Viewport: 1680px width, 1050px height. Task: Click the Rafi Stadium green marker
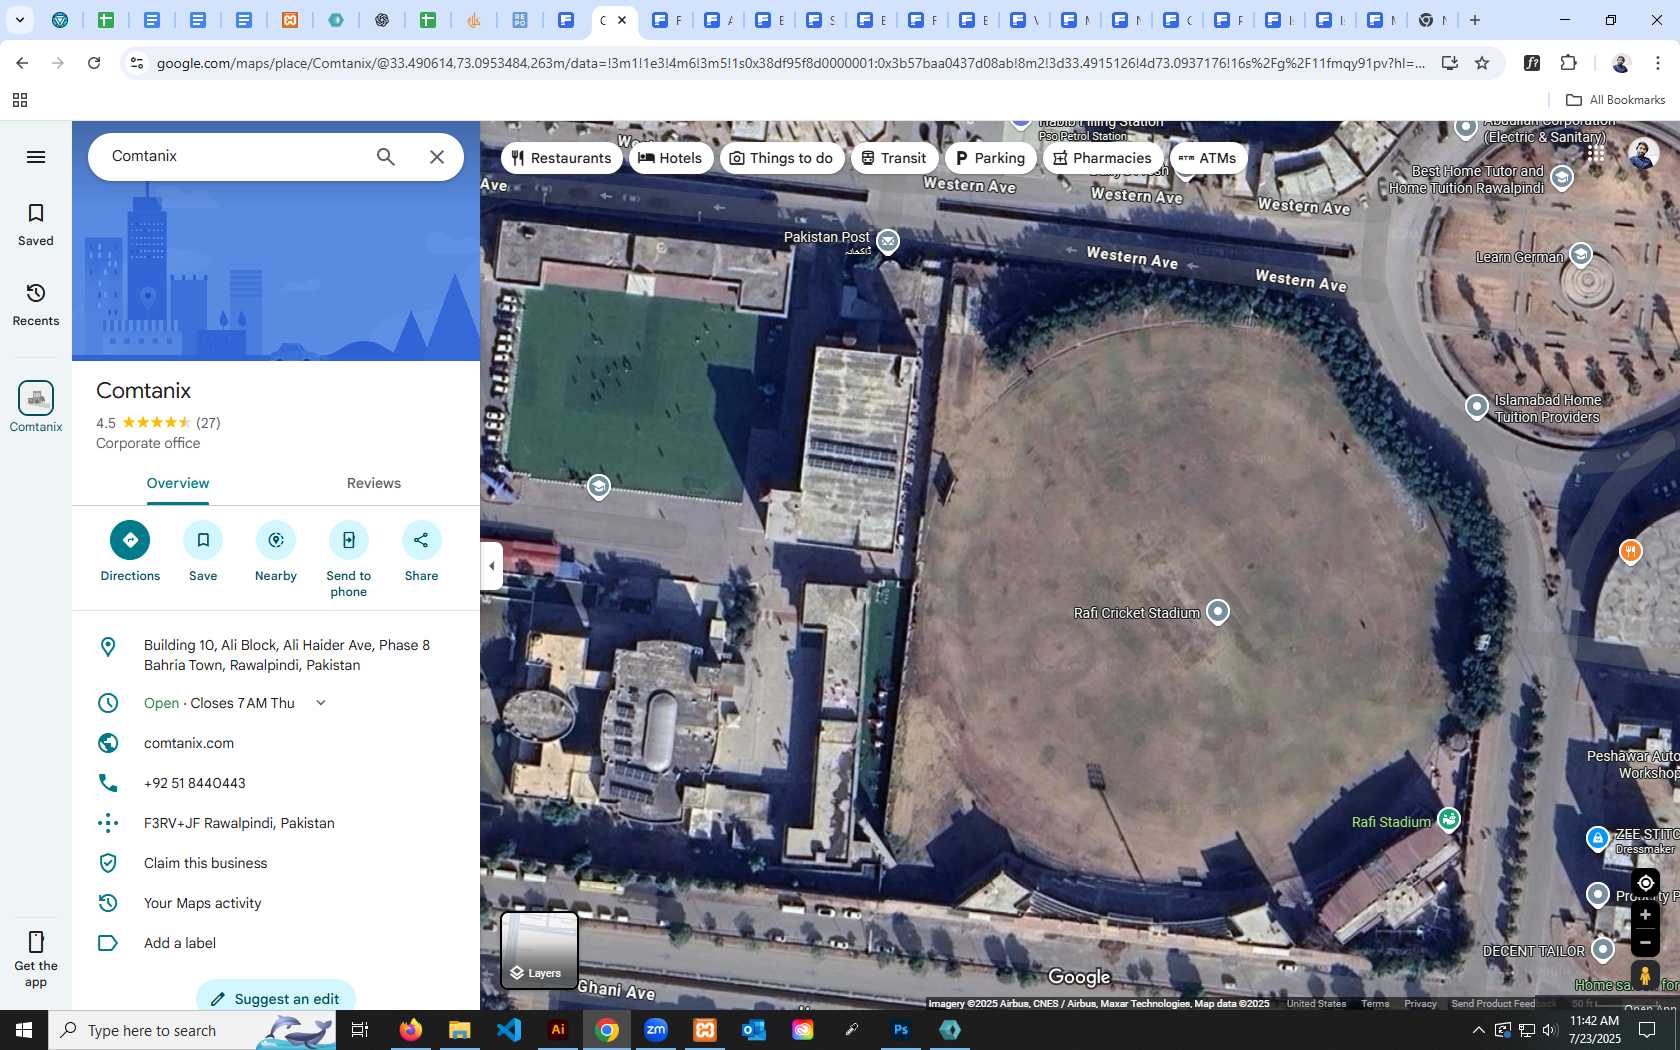pyautogui.click(x=1448, y=820)
